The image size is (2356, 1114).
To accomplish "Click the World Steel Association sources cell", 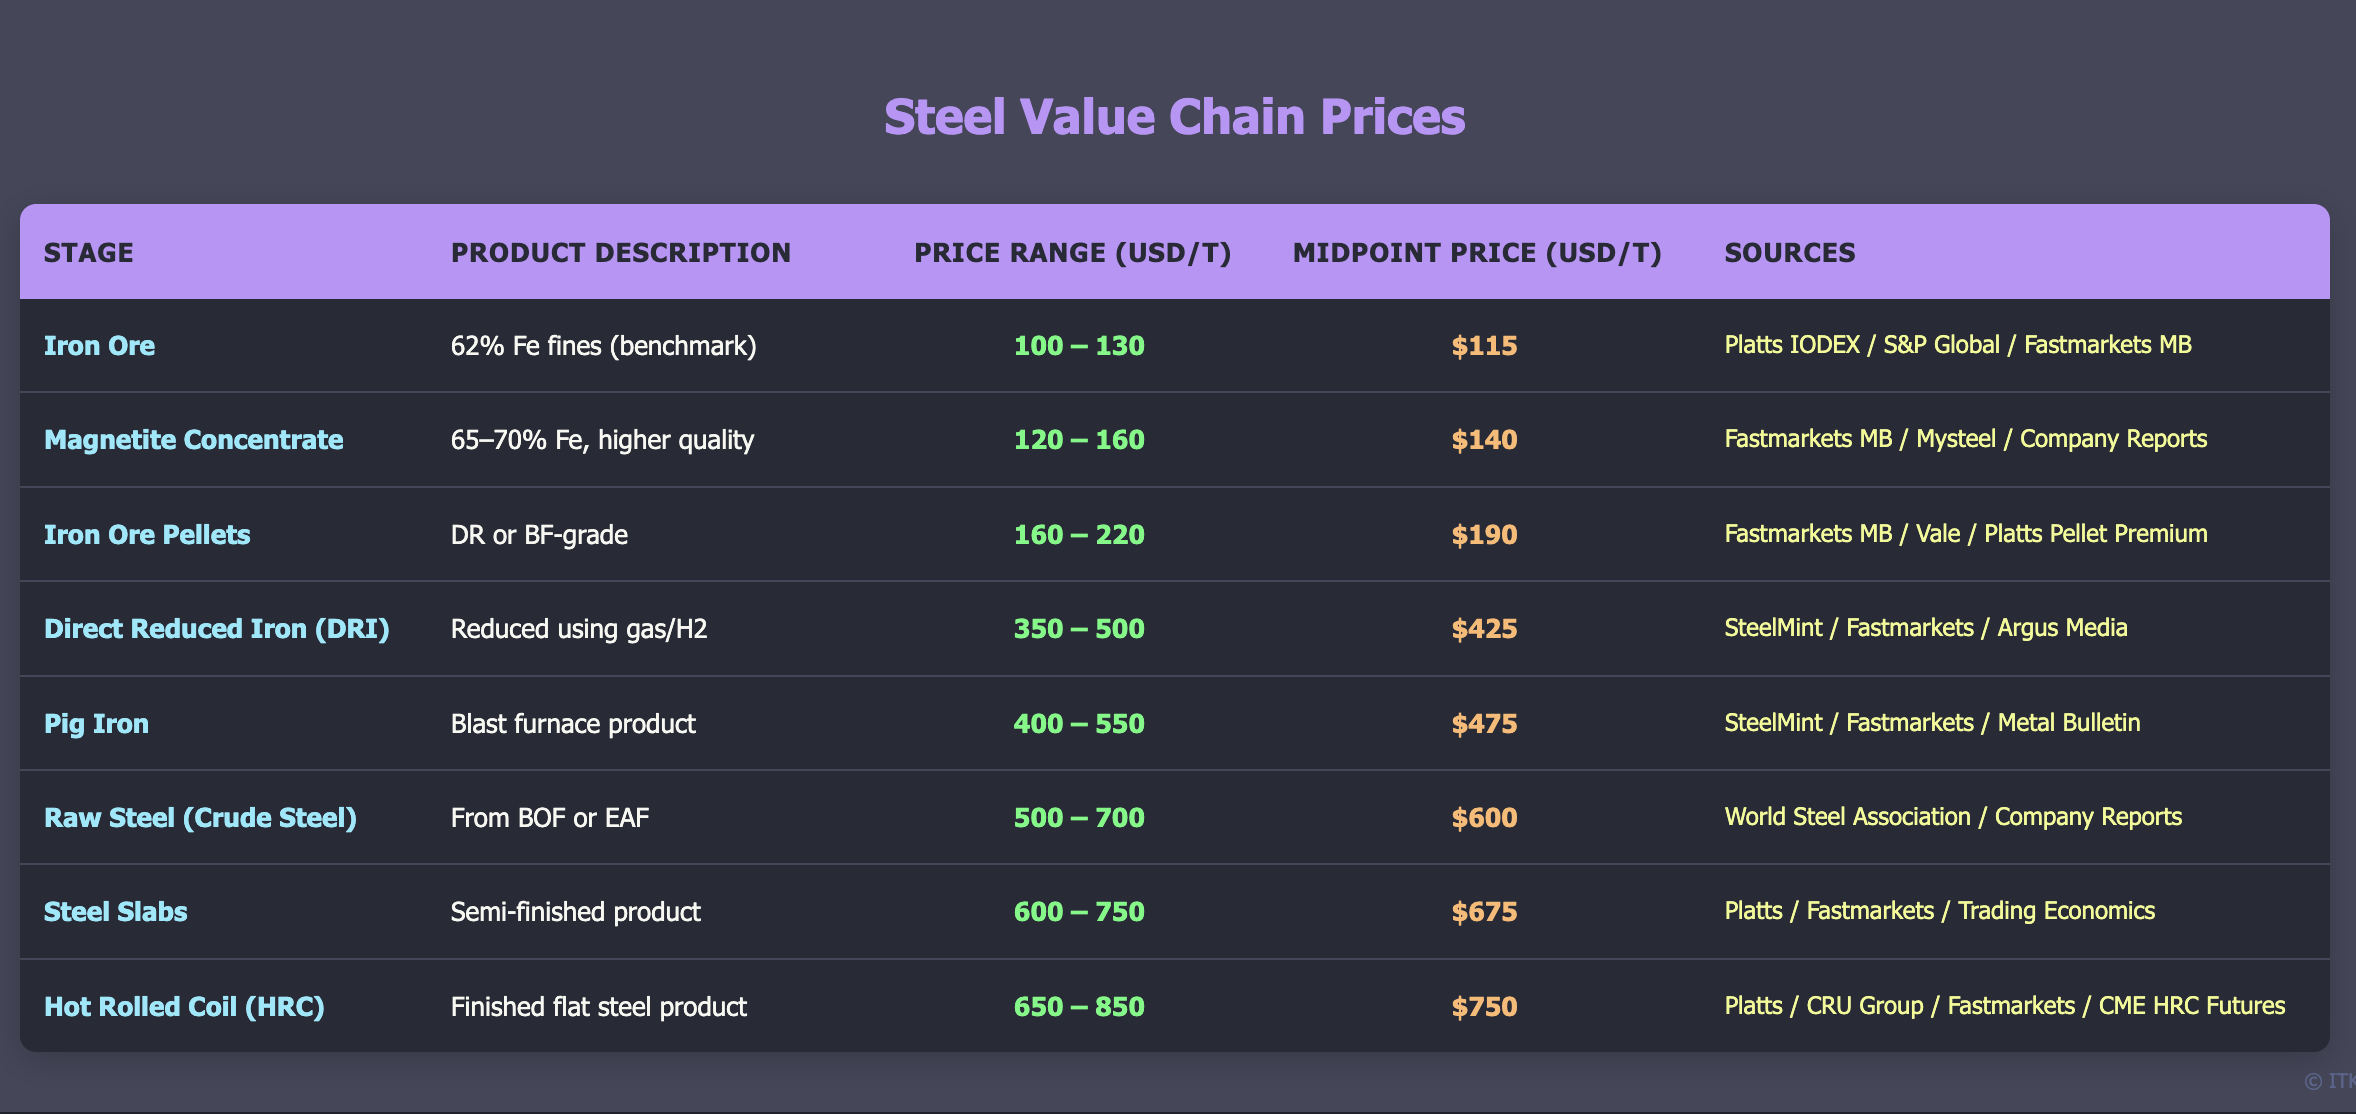I will click(1952, 817).
